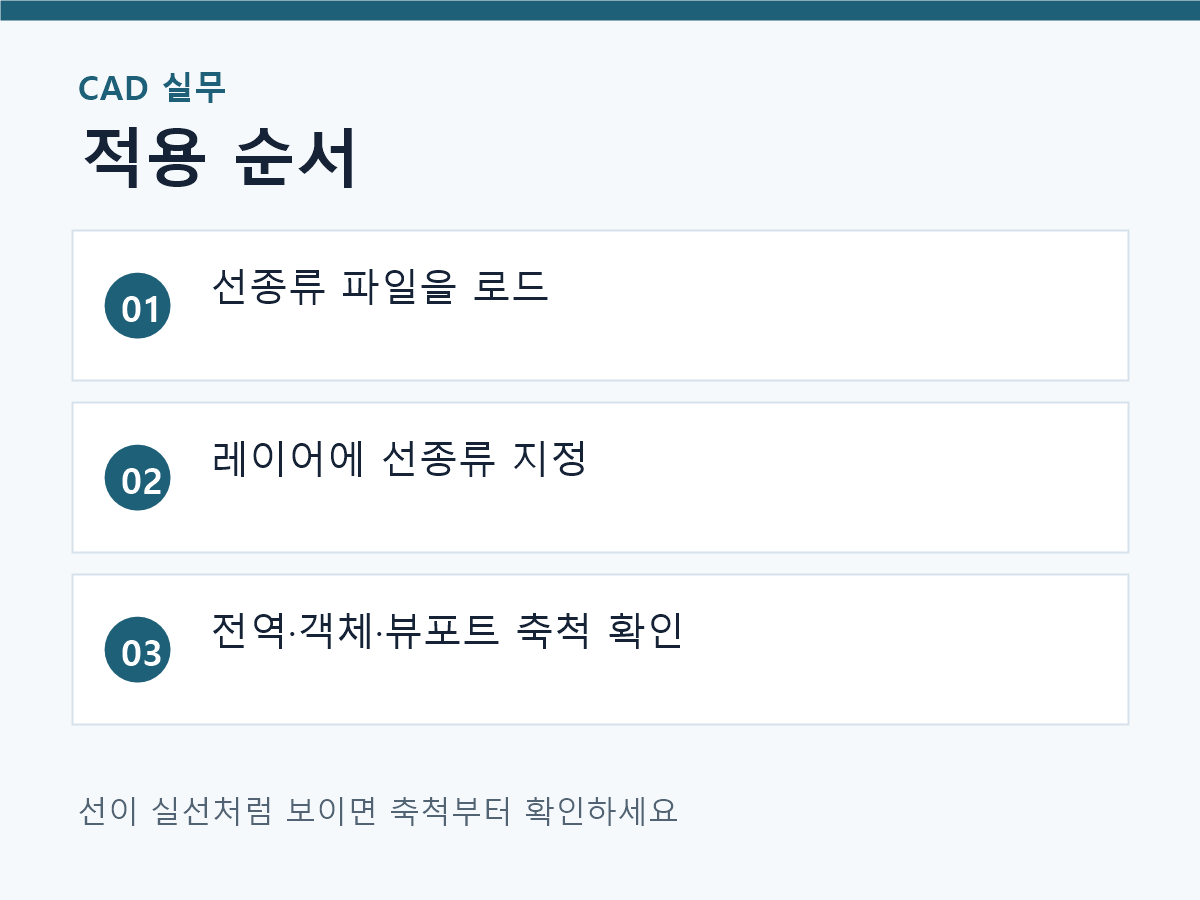The image size is (1200, 900).
Task: Select the text 선종류 파일을 로드
Action: [x=381, y=286]
